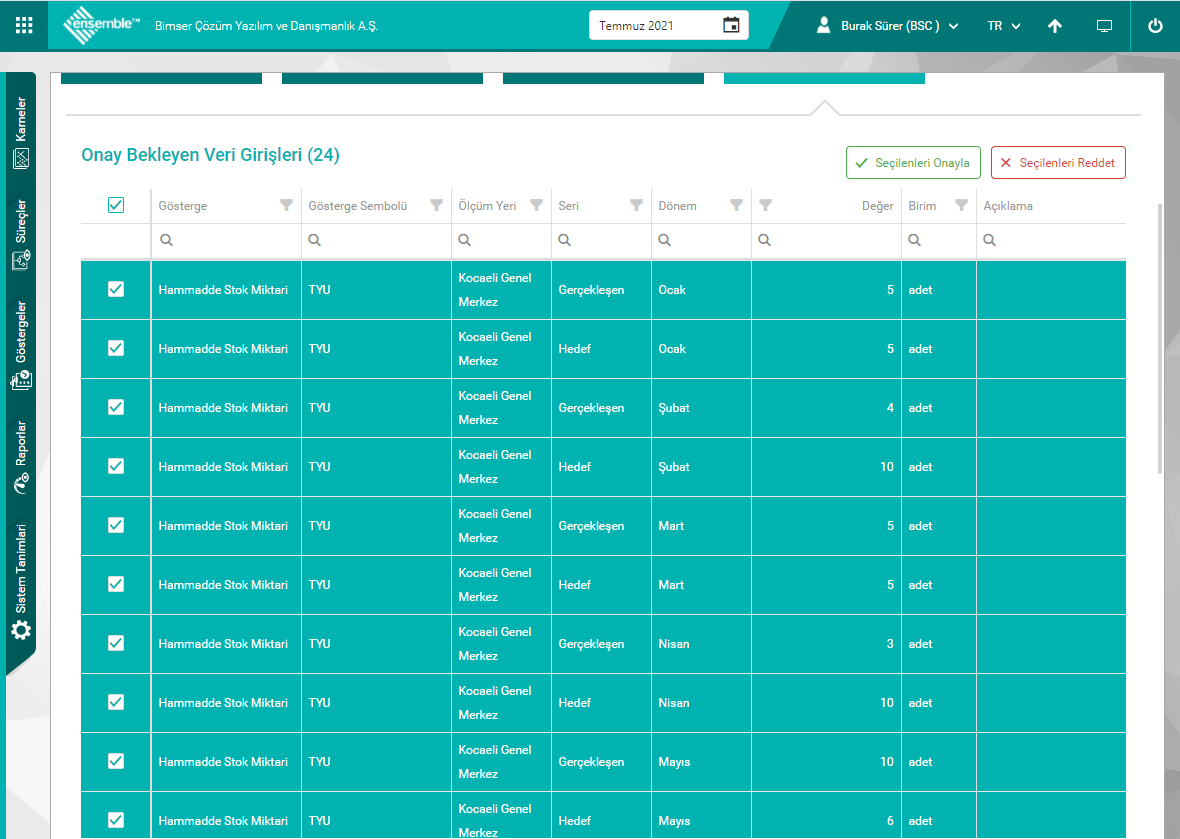The image size is (1180, 839).
Task: Click the power logout icon
Action: pyautogui.click(x=1155, y=26)
